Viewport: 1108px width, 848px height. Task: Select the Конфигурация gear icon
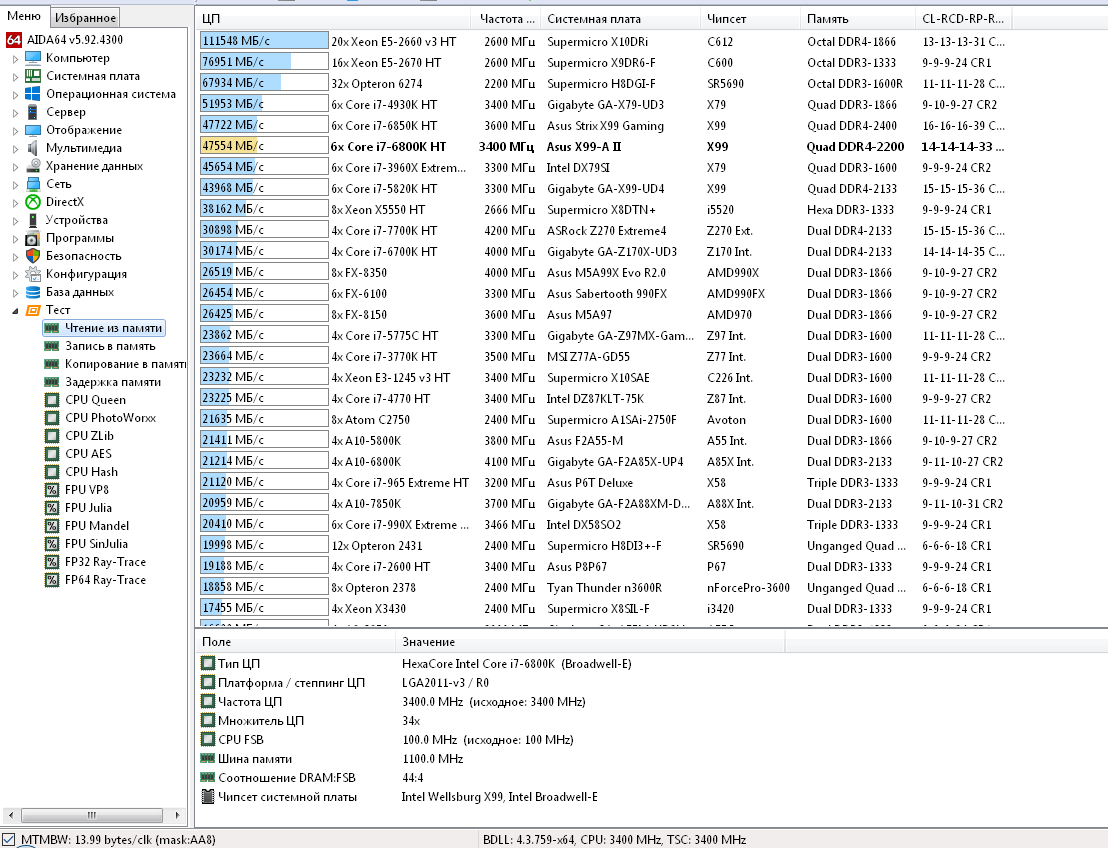click(33, 274)
